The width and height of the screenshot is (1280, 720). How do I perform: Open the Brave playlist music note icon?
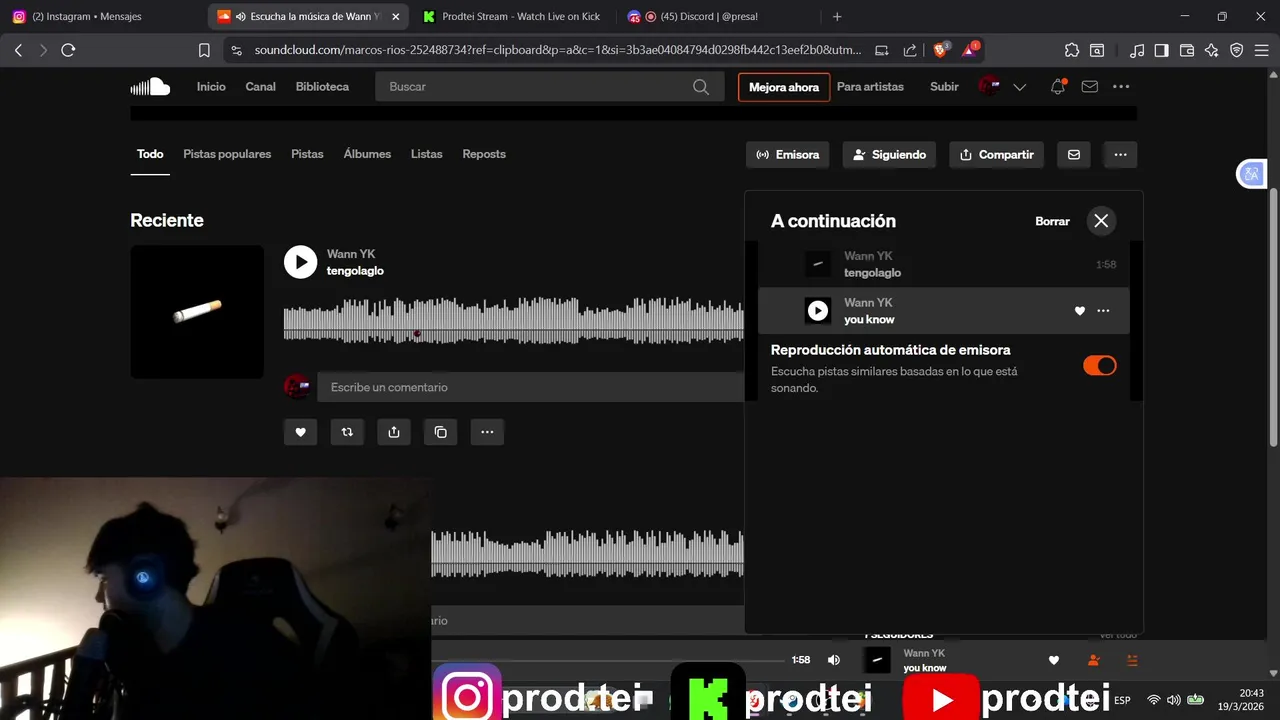(1137, 50)
